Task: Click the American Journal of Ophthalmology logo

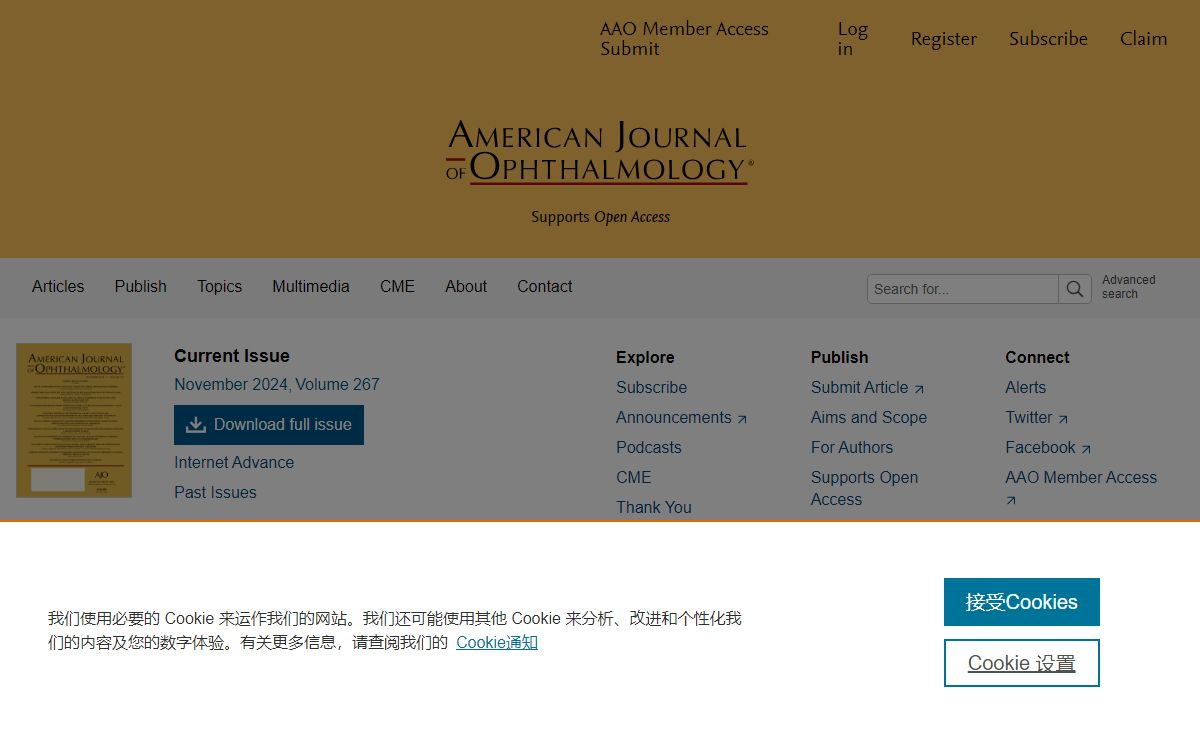Action: pos(600,153)
